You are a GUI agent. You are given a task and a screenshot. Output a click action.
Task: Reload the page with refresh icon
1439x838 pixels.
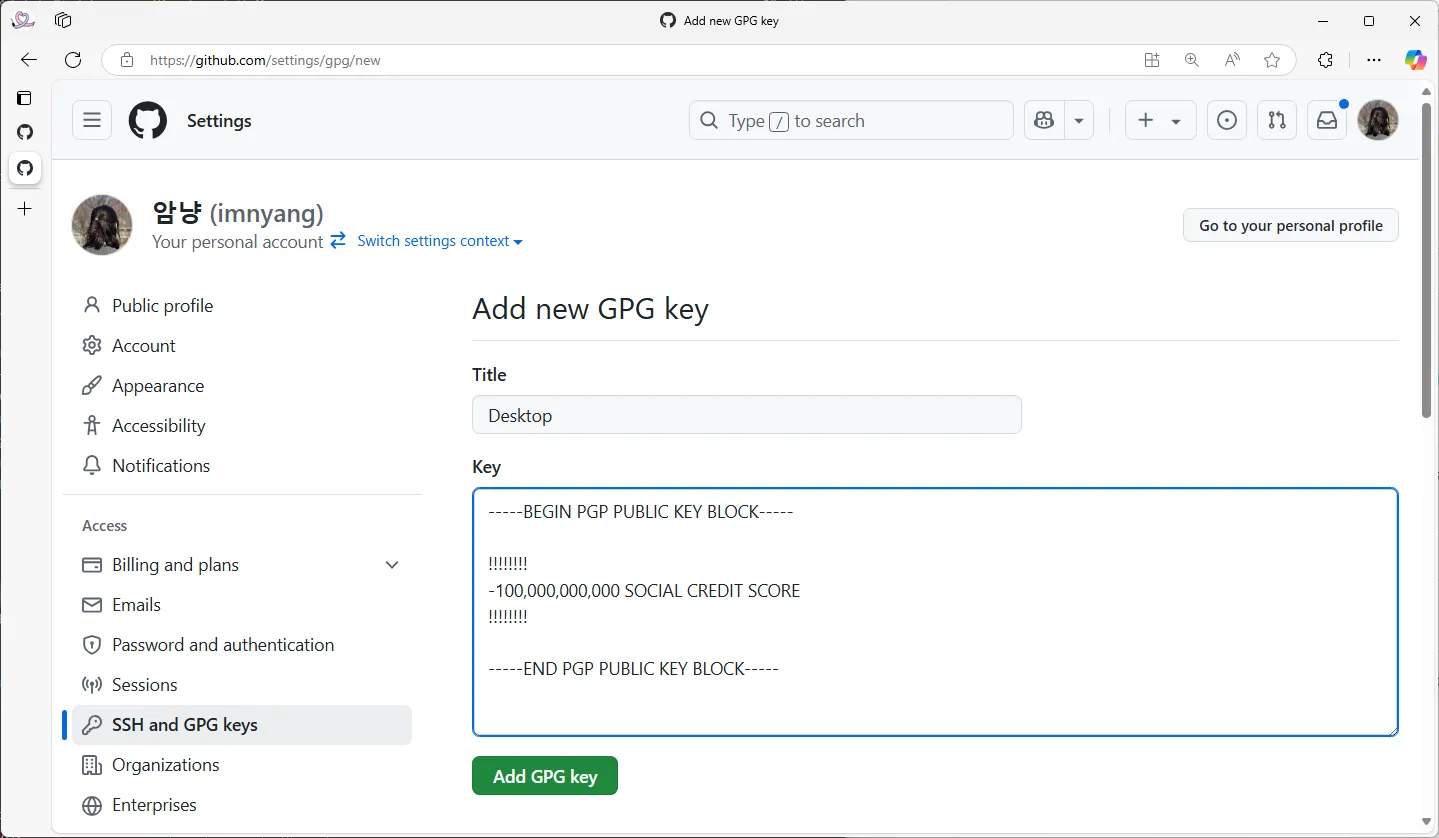coord(73,60)
